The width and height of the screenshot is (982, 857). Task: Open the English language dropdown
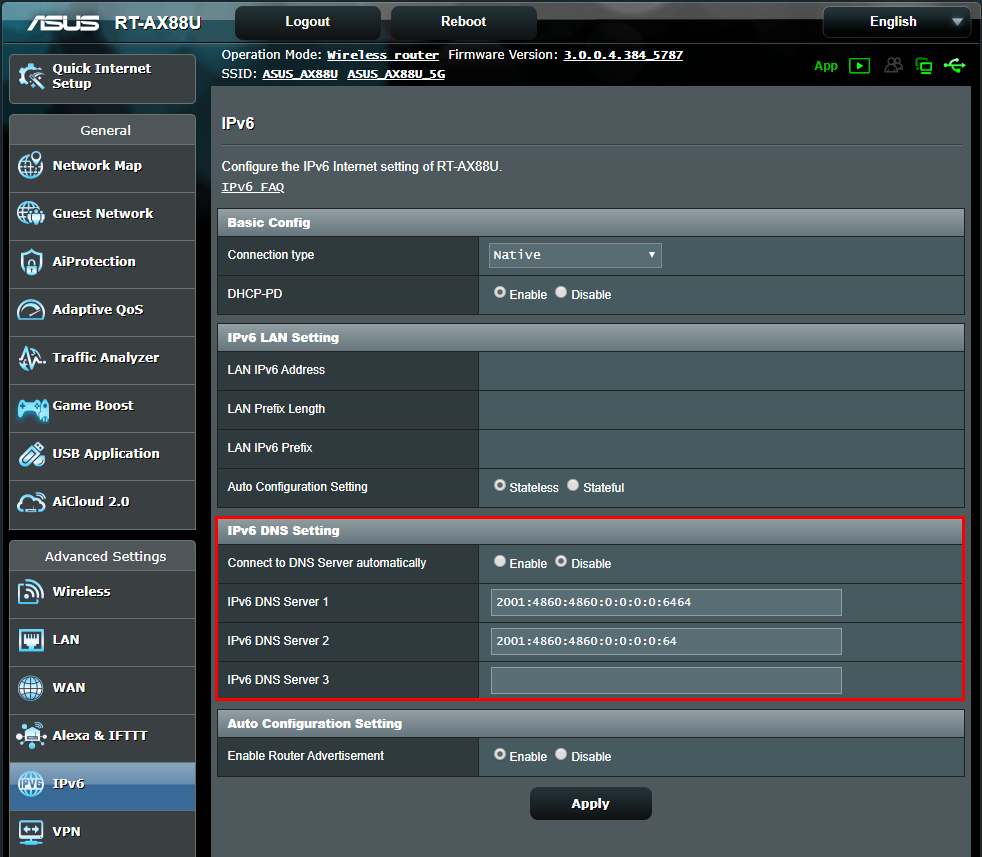(896, 22)
